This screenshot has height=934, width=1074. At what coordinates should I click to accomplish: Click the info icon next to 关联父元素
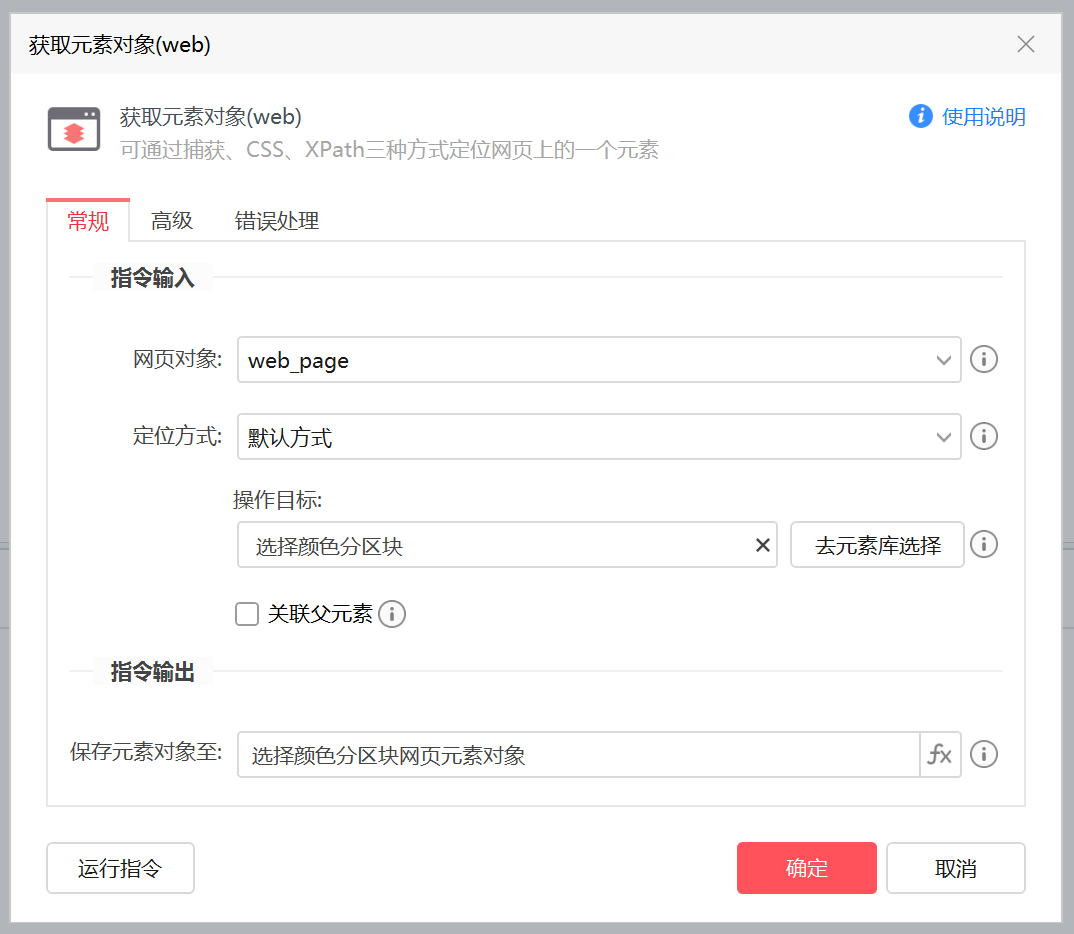click(392, 614)
